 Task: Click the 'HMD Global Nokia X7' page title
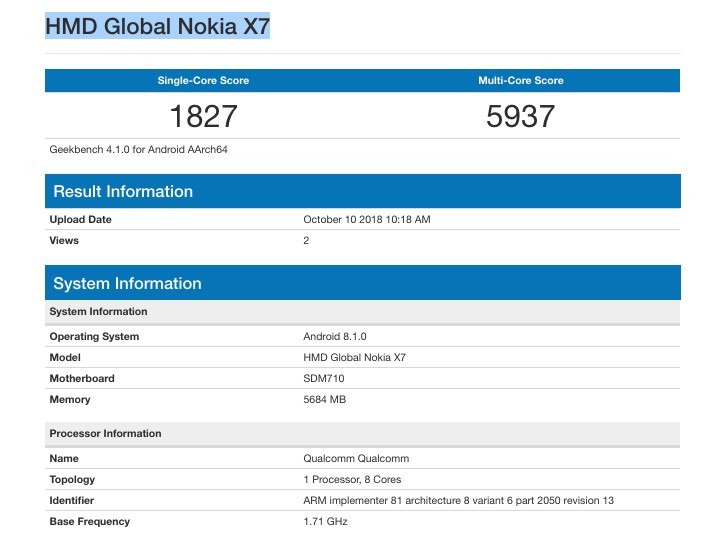coord(157,26)
